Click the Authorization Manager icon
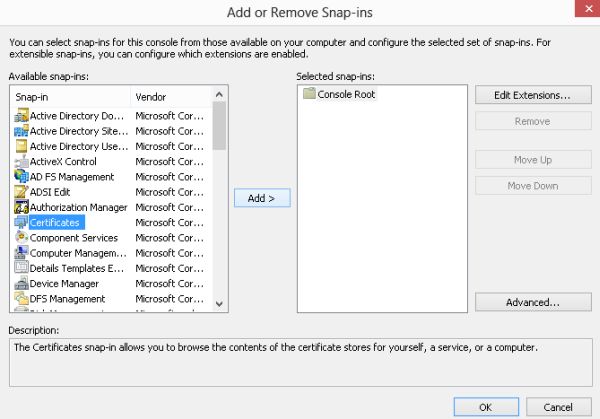Viewport: 600px width, 419px height. coord(21,207)
